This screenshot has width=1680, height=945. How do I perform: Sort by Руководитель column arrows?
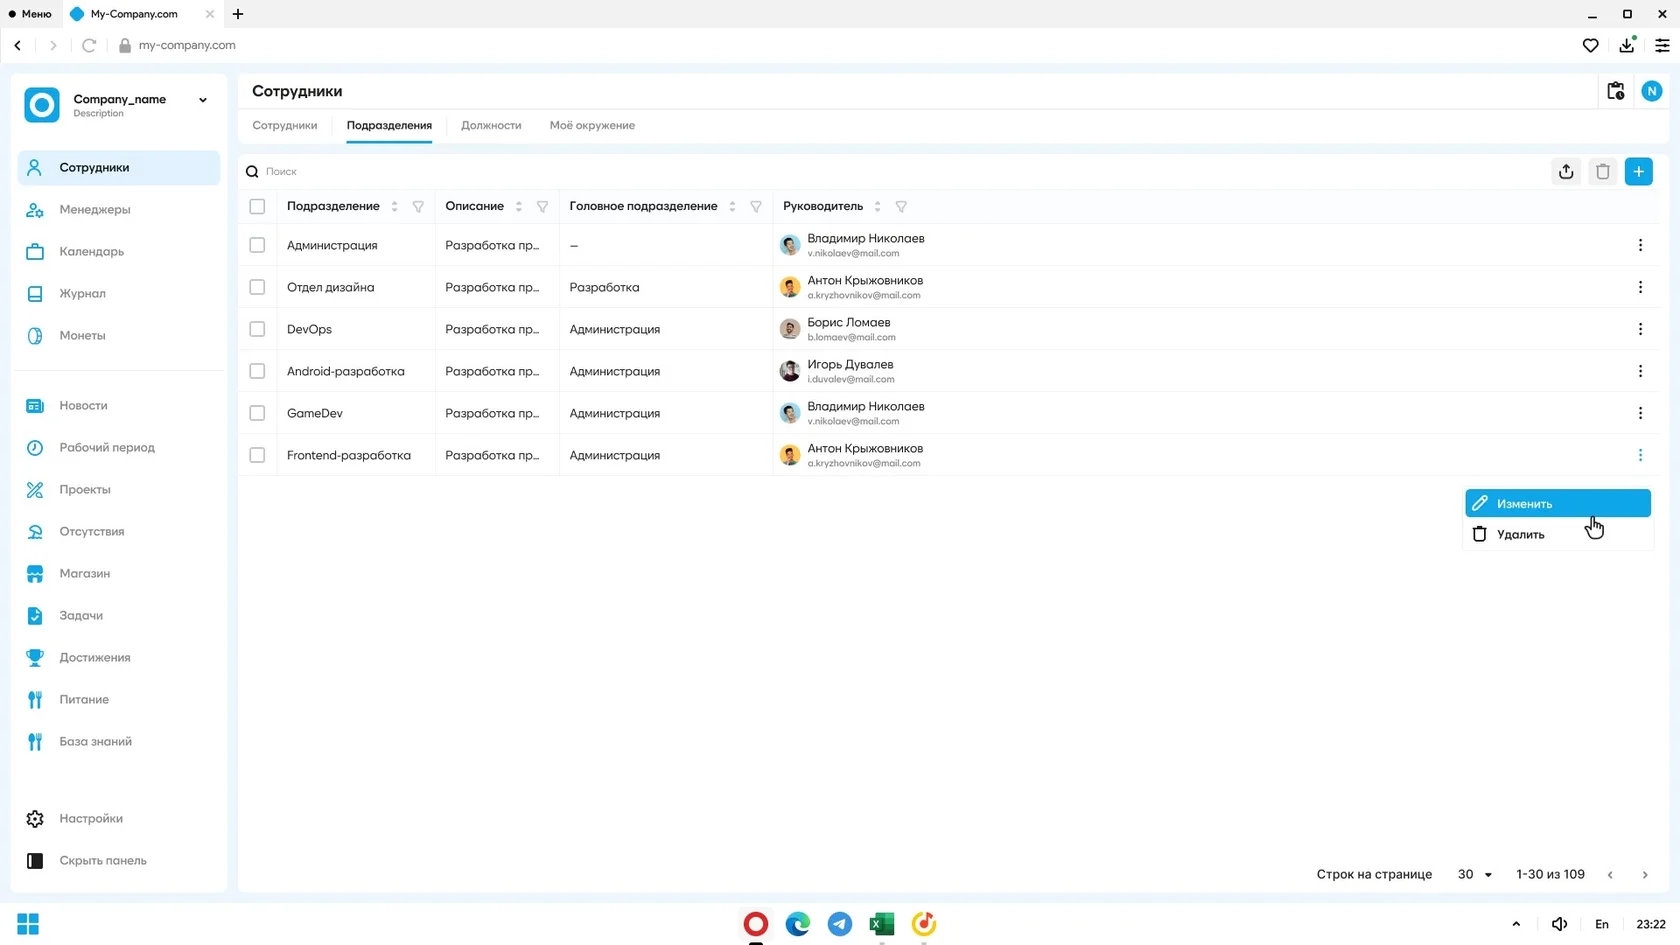click(877, 207)
